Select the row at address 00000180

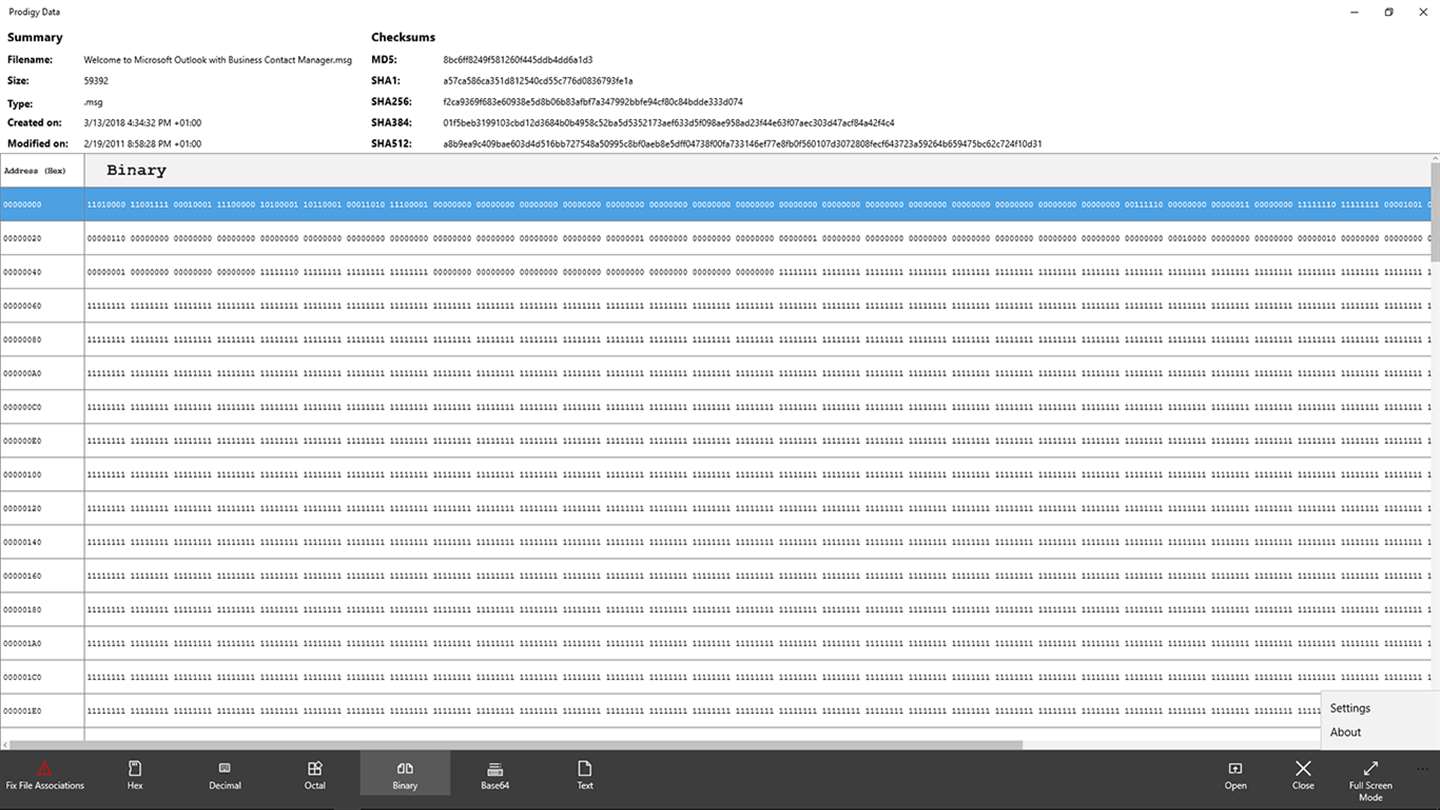pos(715,611)
